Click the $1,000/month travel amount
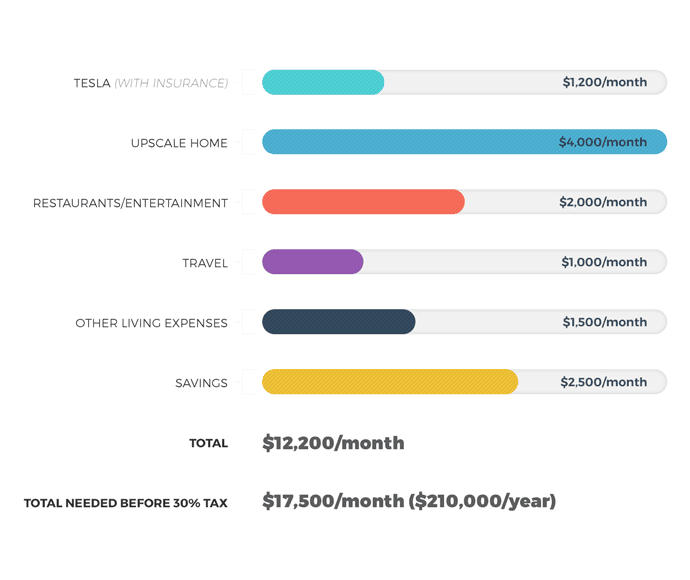The width and height of the screenshot is (690, 580). [604, 262]
